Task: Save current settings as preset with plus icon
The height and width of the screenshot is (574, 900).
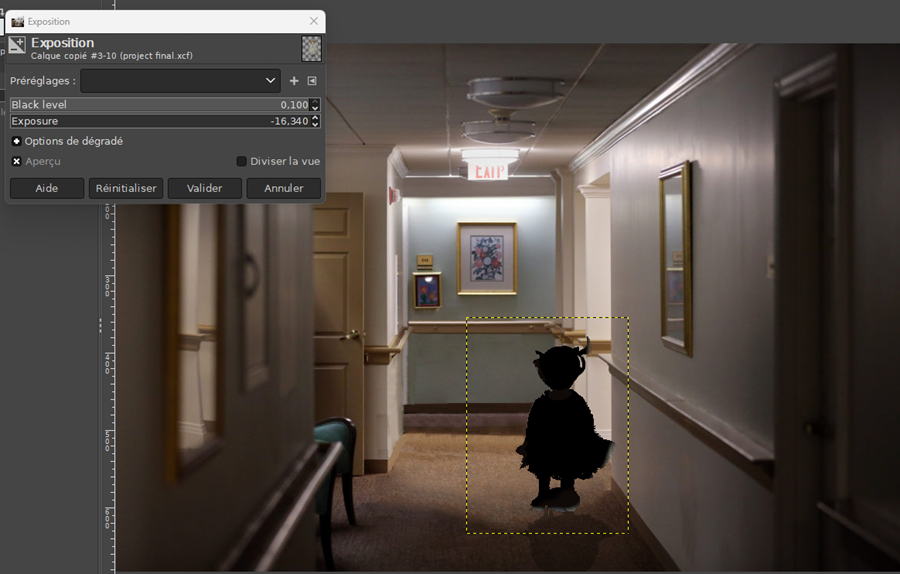Action: pos(294,81)
